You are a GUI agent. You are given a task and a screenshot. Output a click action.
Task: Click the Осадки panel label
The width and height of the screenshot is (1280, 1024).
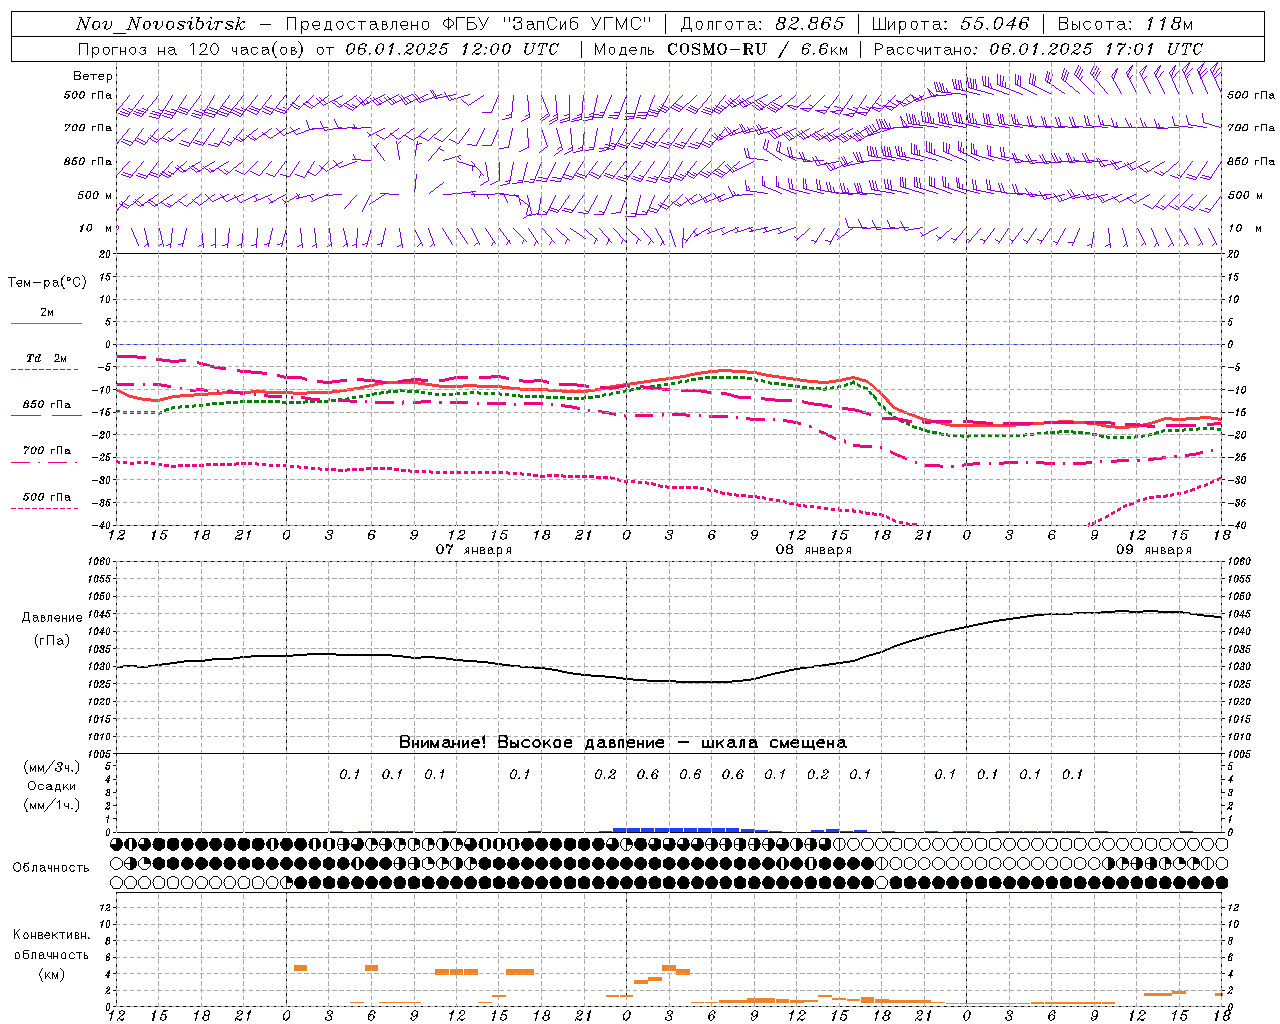click(53, 786)
